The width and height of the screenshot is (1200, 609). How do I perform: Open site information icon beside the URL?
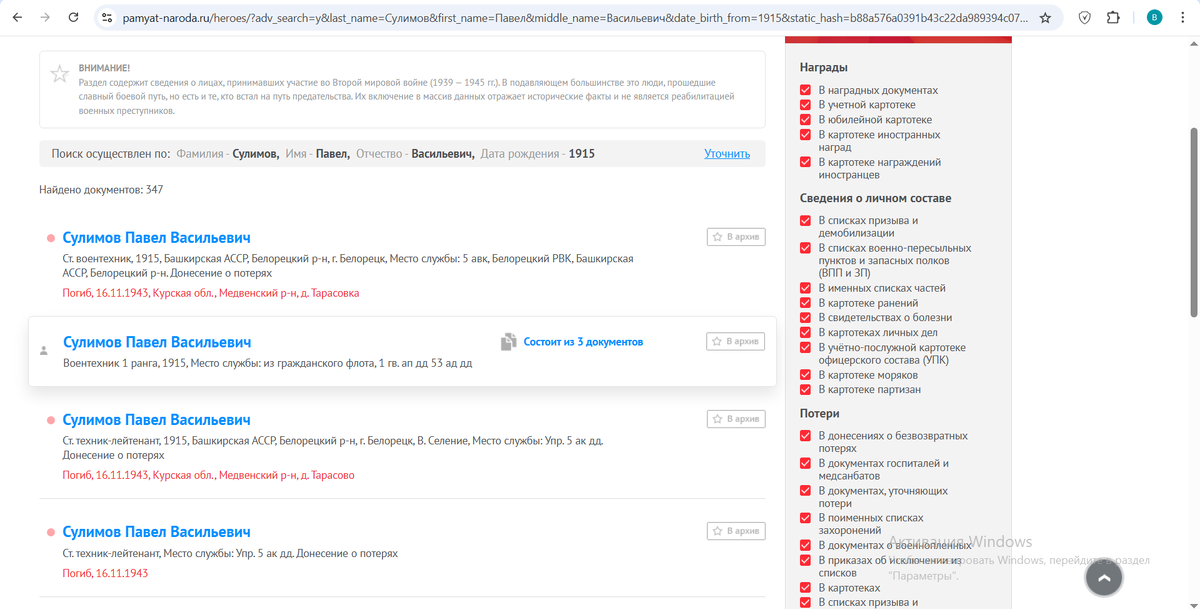point(108,18)
